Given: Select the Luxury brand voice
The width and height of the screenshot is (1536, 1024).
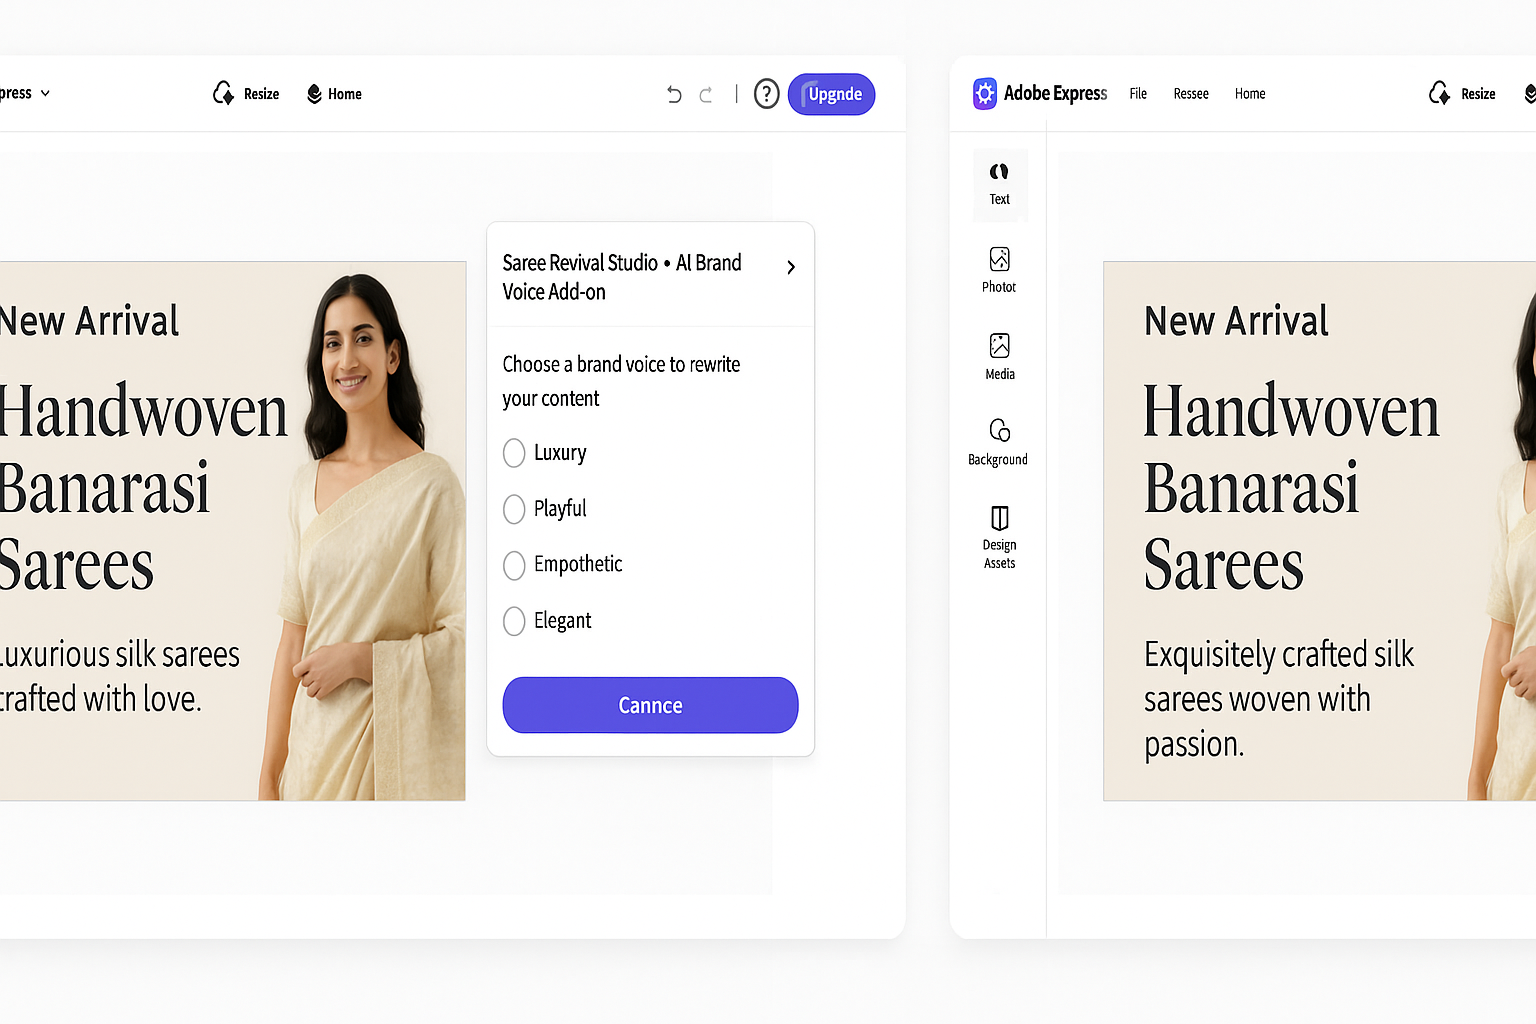Looking at the screenshot, I should [x=514, y=453].
